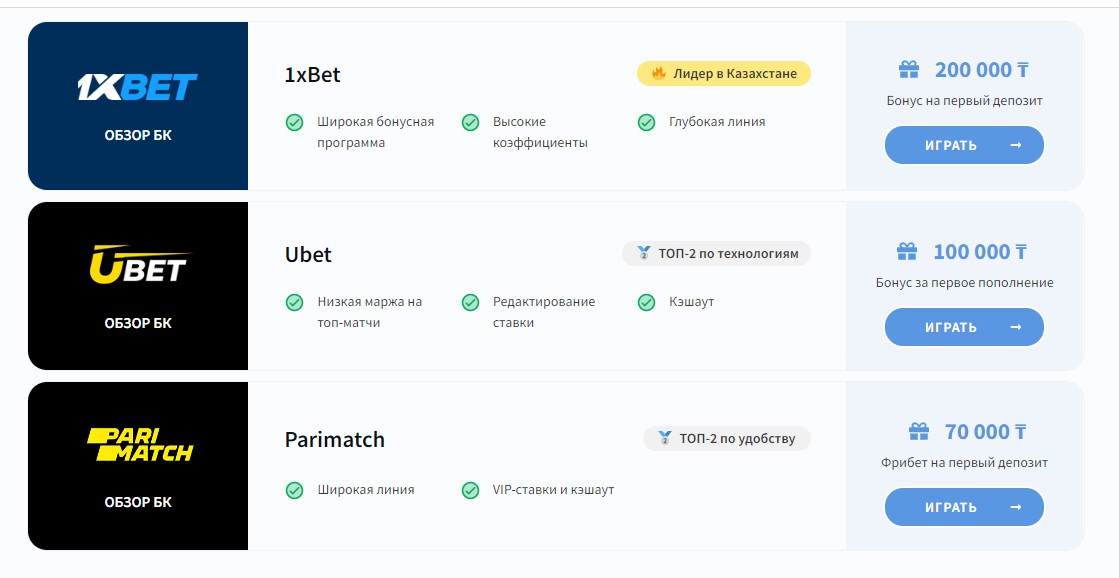Click the 1xBet logo image
This screenshot has height=578, width=1119.
pyautogui.click(x=138, y=87)
